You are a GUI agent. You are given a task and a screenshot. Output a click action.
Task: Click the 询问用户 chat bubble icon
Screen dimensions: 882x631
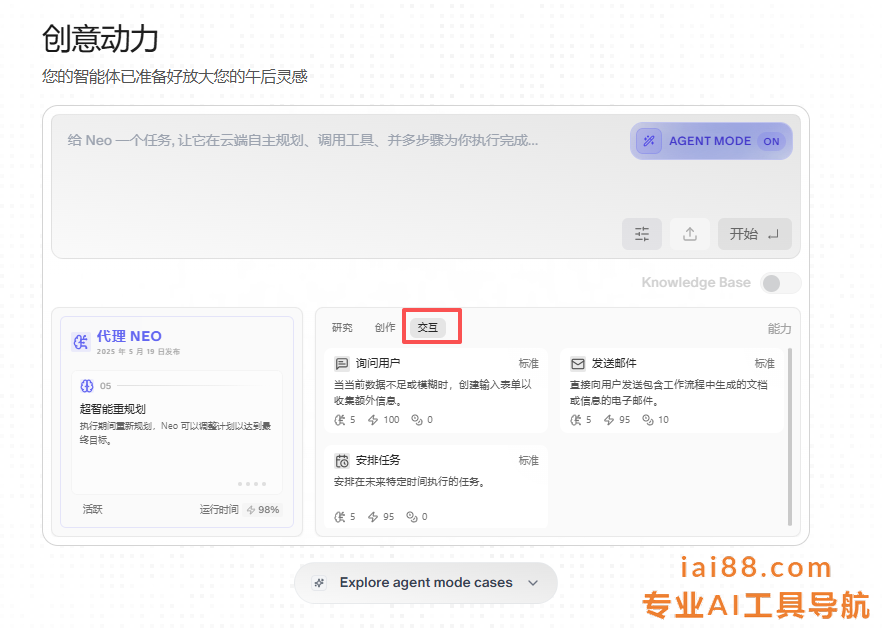coord(342,364)
